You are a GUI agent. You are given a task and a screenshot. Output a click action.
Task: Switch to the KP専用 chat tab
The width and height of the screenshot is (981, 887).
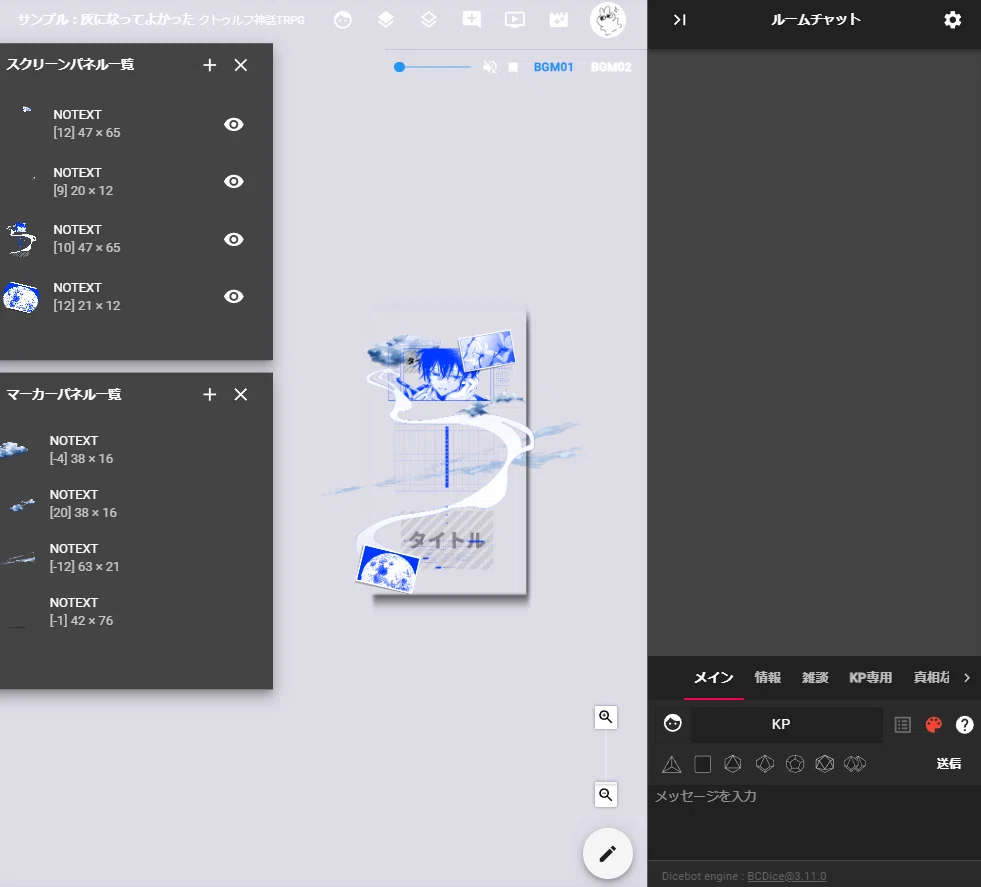coord(870,677)
